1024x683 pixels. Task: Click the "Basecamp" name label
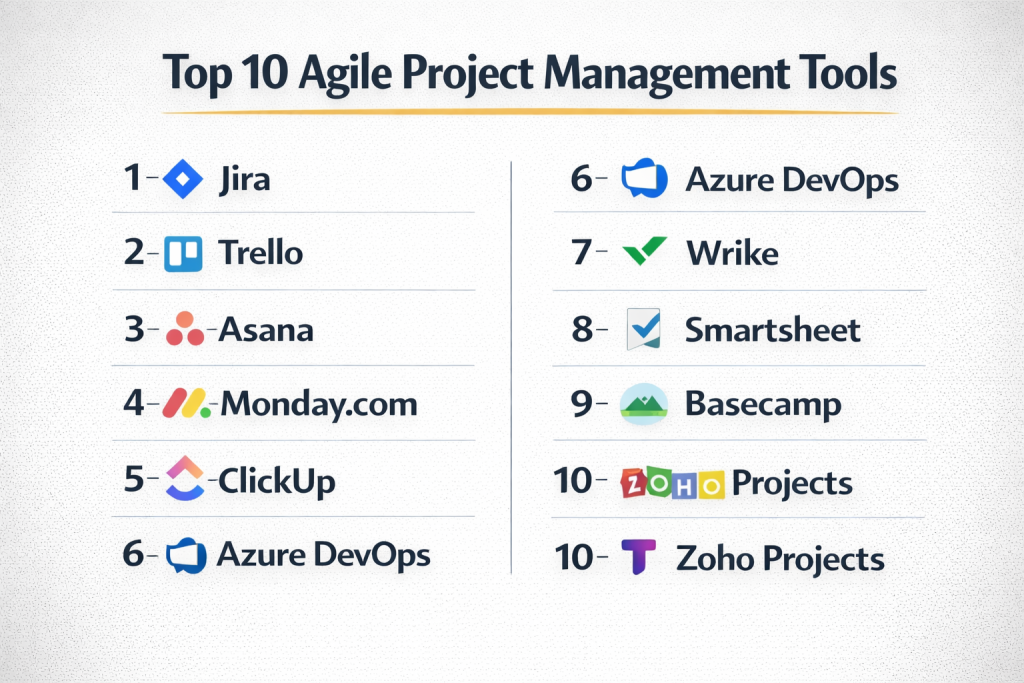762,404
